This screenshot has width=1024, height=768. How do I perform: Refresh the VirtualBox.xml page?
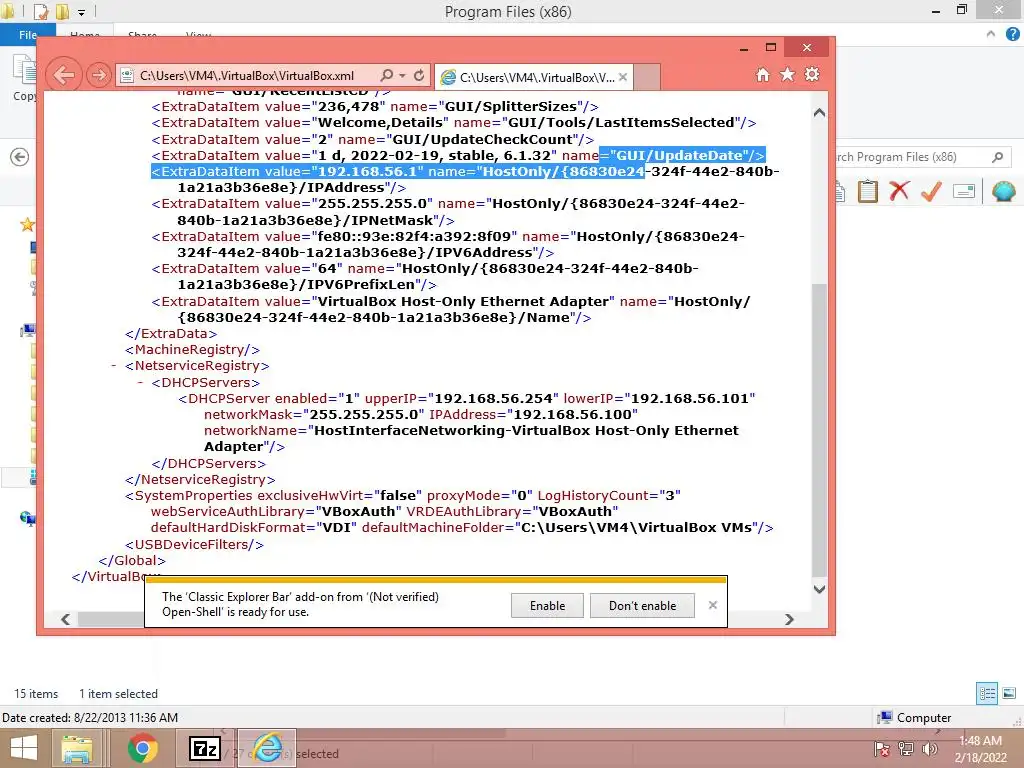(x=419, y=76)
